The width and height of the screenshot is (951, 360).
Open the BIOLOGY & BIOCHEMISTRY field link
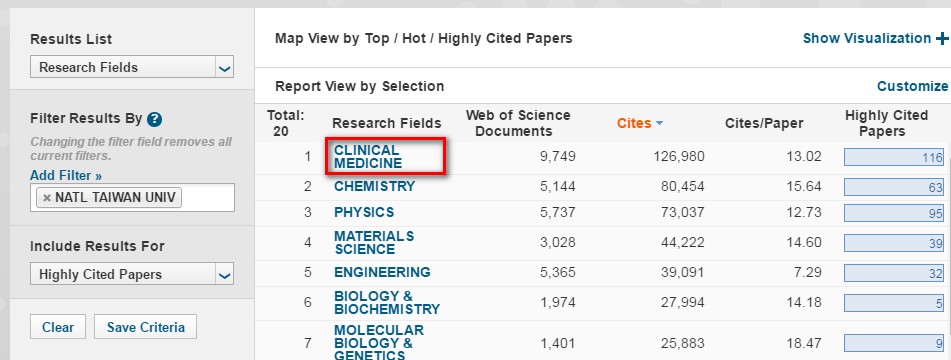pos(387,302)
